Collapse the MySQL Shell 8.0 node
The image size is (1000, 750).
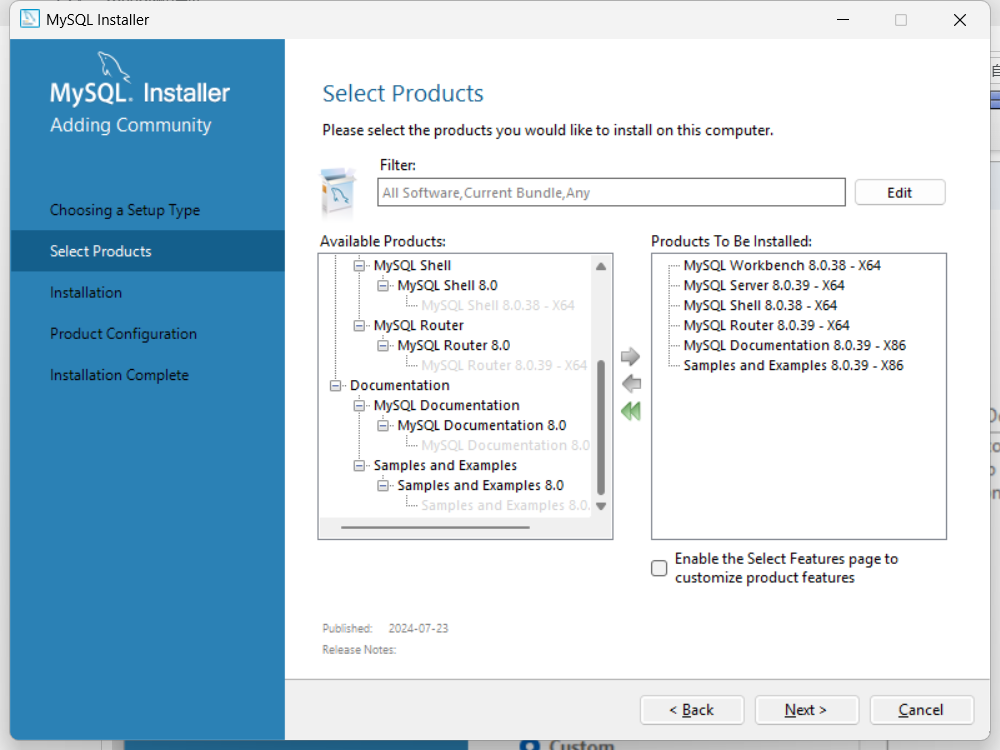[x=383, y=285]
